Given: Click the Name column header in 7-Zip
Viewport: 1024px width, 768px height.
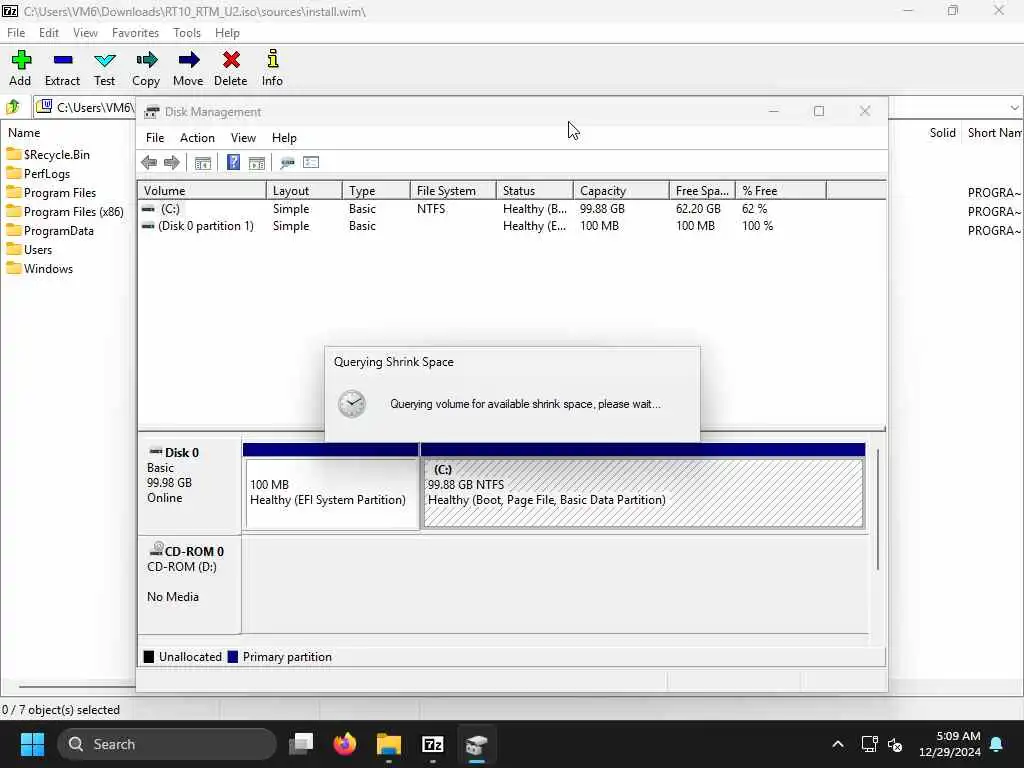Looking at the screenshot, I should [24, 133].
